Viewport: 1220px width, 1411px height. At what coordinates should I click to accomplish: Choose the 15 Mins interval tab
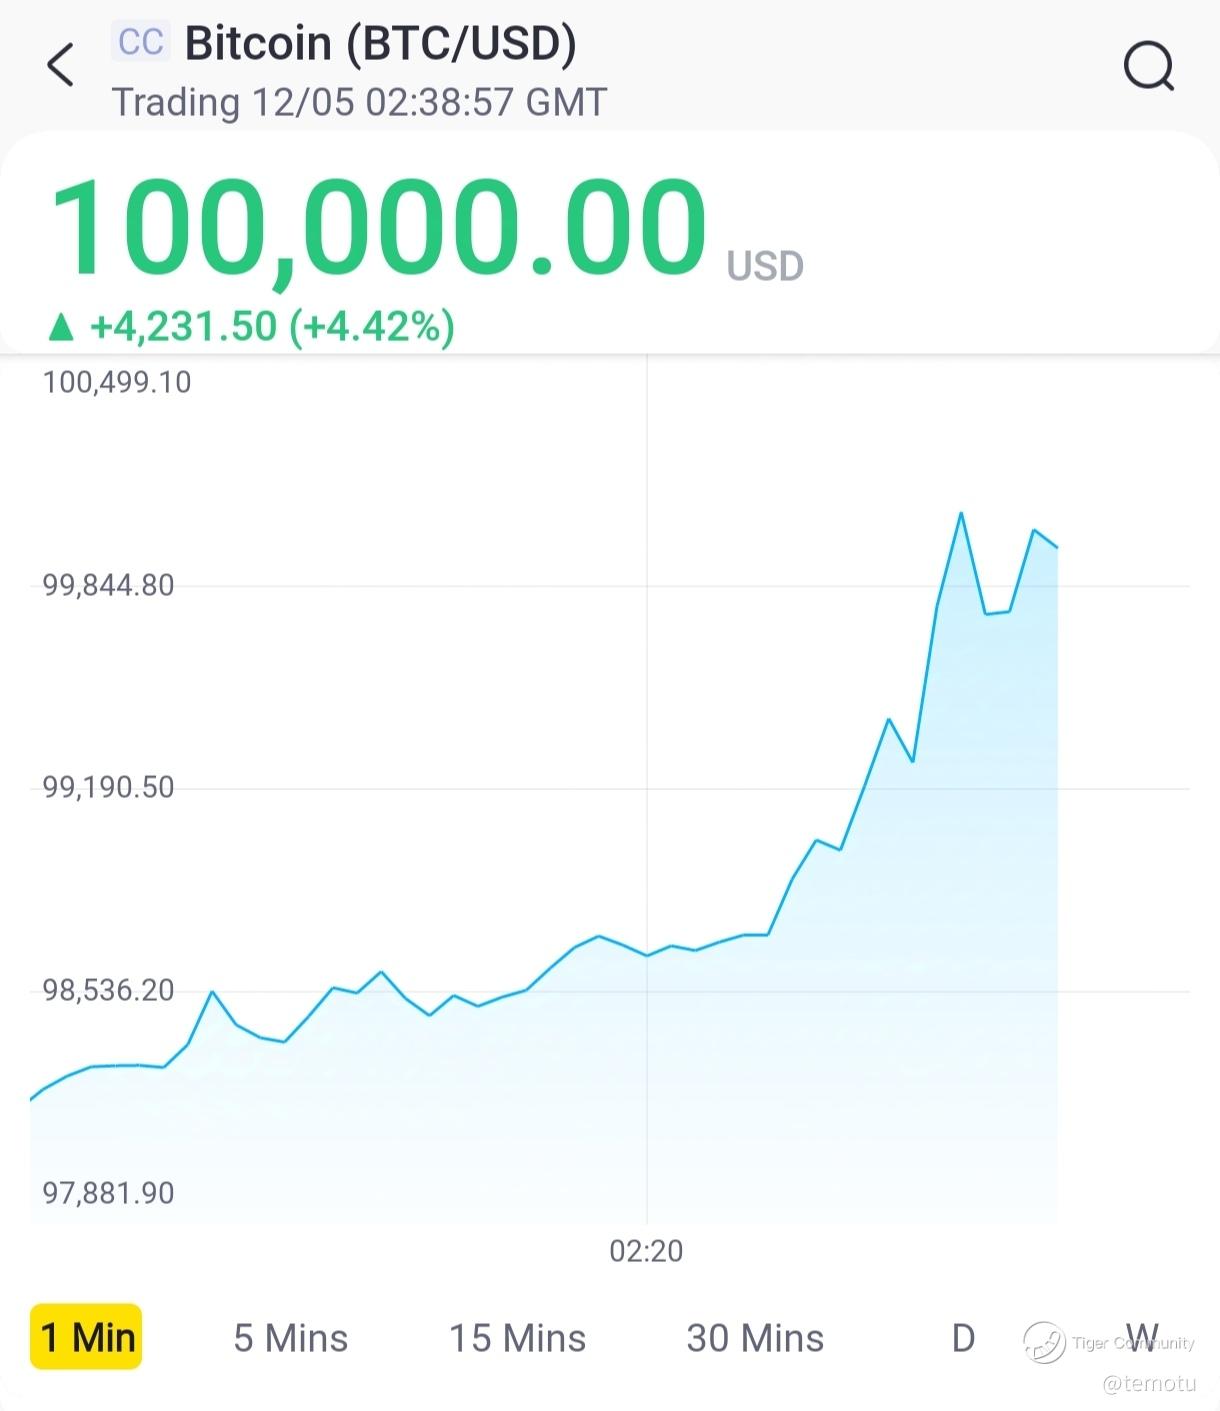tap(517, 1338)
